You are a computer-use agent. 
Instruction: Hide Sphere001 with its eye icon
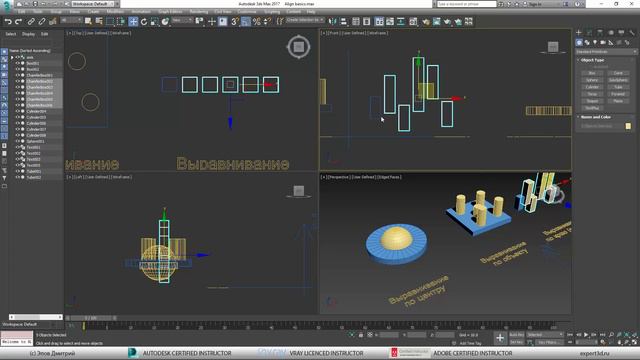(x=18, y=141)
